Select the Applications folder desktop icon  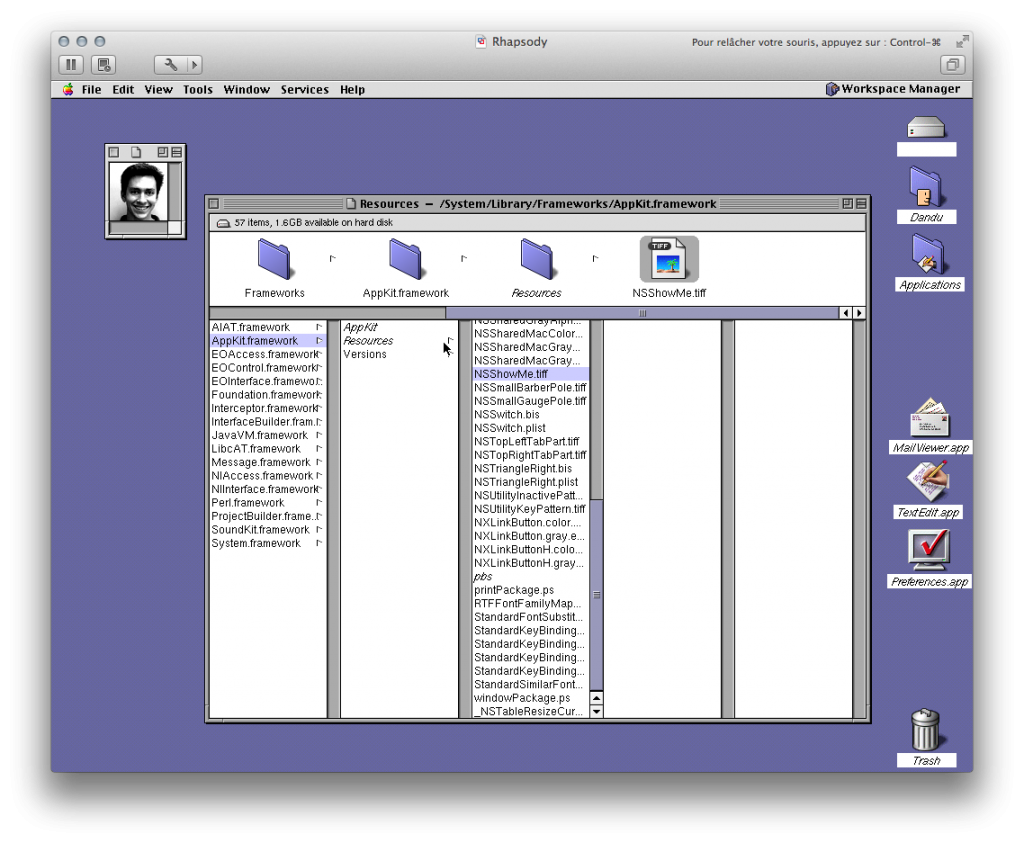coord(929,255)
